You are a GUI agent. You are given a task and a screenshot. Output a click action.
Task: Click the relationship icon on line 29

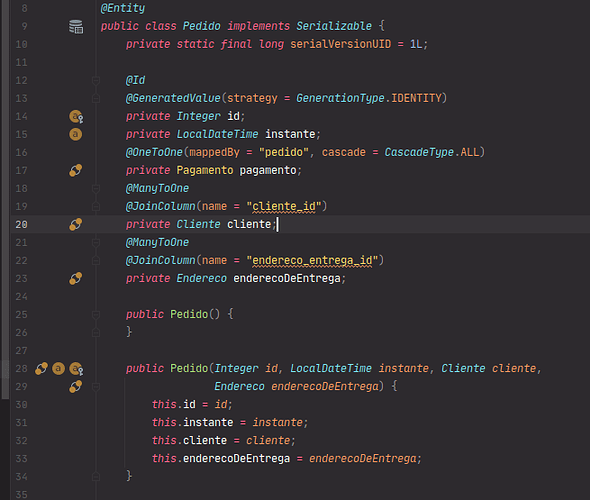[x=75, y=386]
